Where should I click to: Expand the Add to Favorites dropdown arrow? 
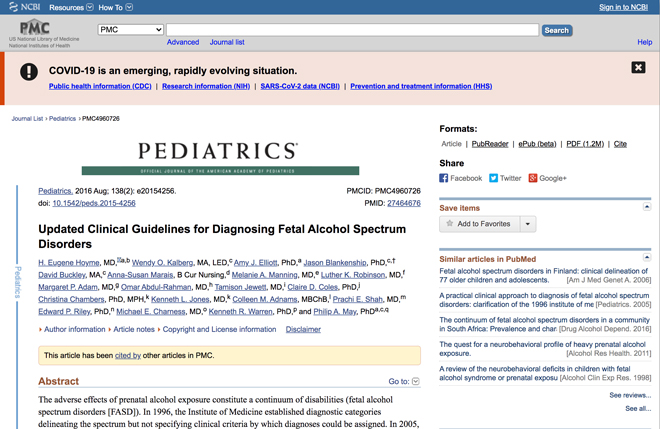pos(528,224)
